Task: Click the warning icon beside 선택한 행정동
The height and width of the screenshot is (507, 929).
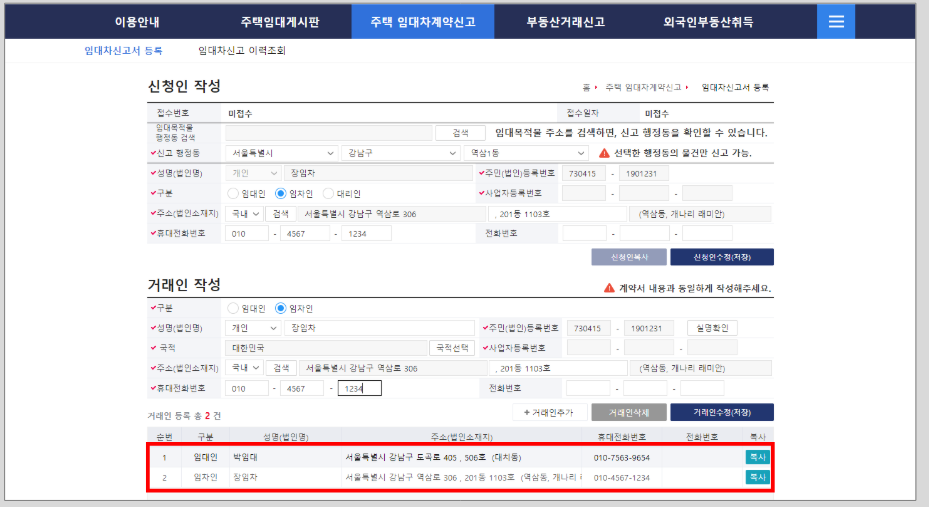Action: pos(604,153)
